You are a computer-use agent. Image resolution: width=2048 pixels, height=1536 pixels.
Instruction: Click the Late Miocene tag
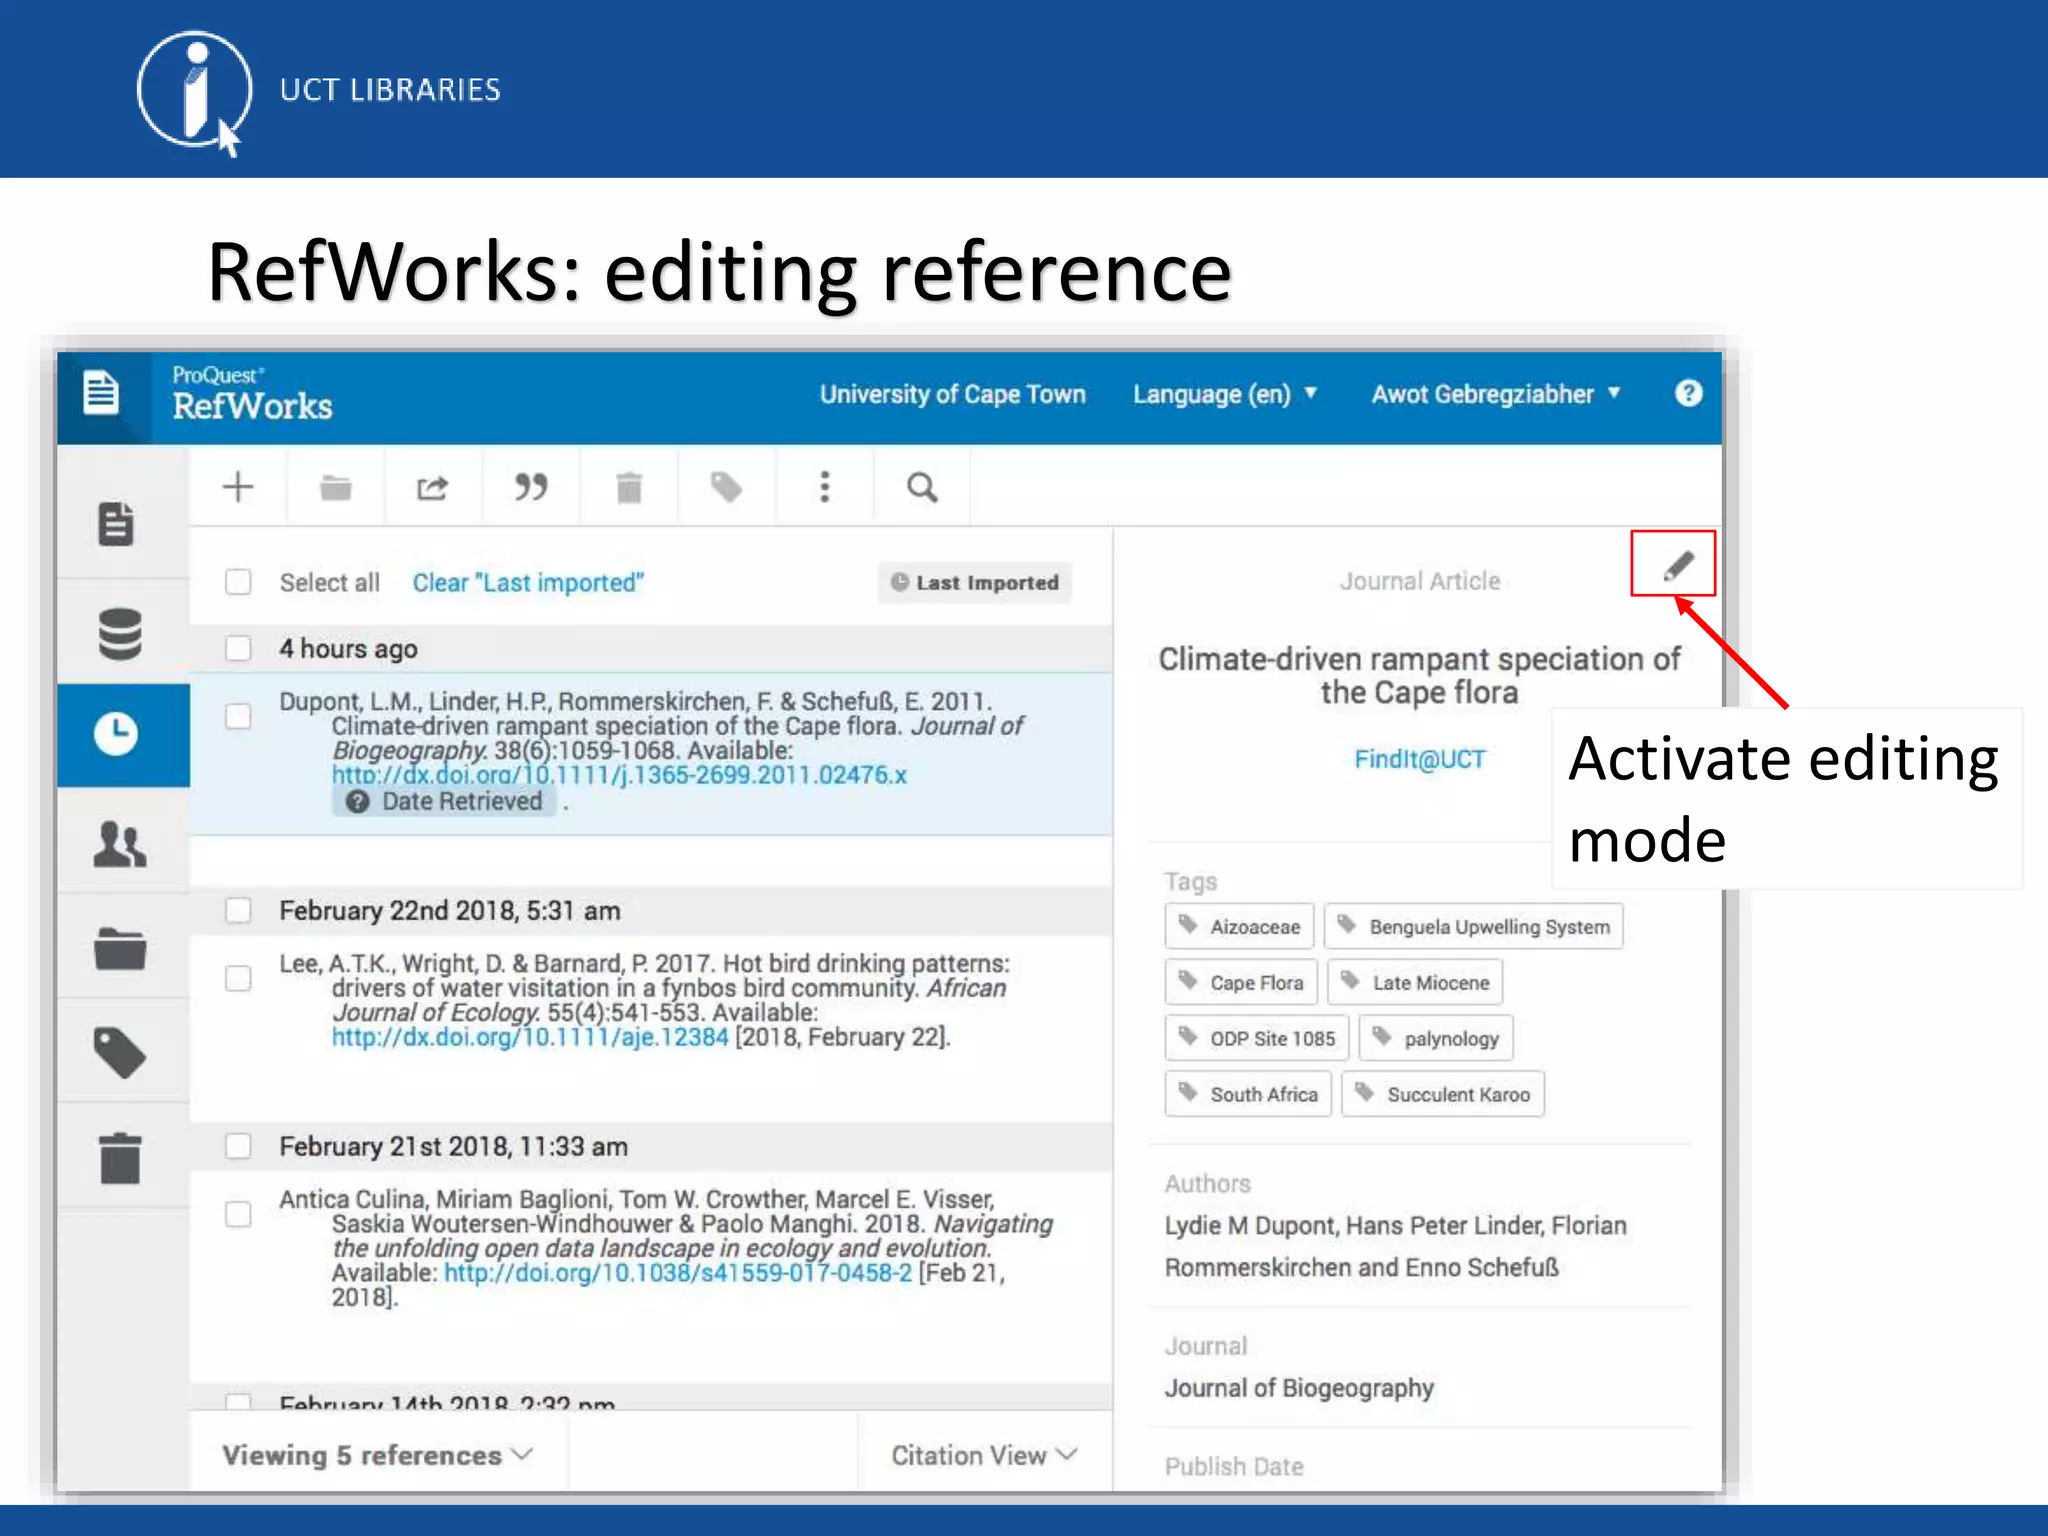pyautogui.click(x=1415, y=982)
